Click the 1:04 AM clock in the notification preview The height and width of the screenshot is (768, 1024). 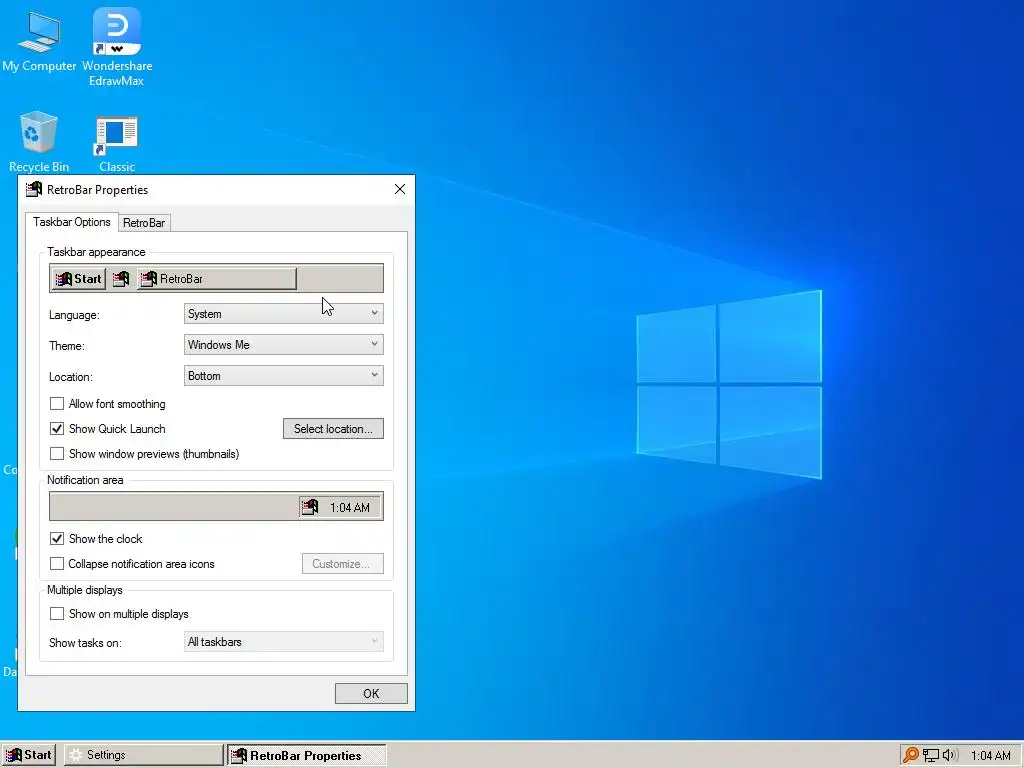pyautogui.click(x=349, y=507)
